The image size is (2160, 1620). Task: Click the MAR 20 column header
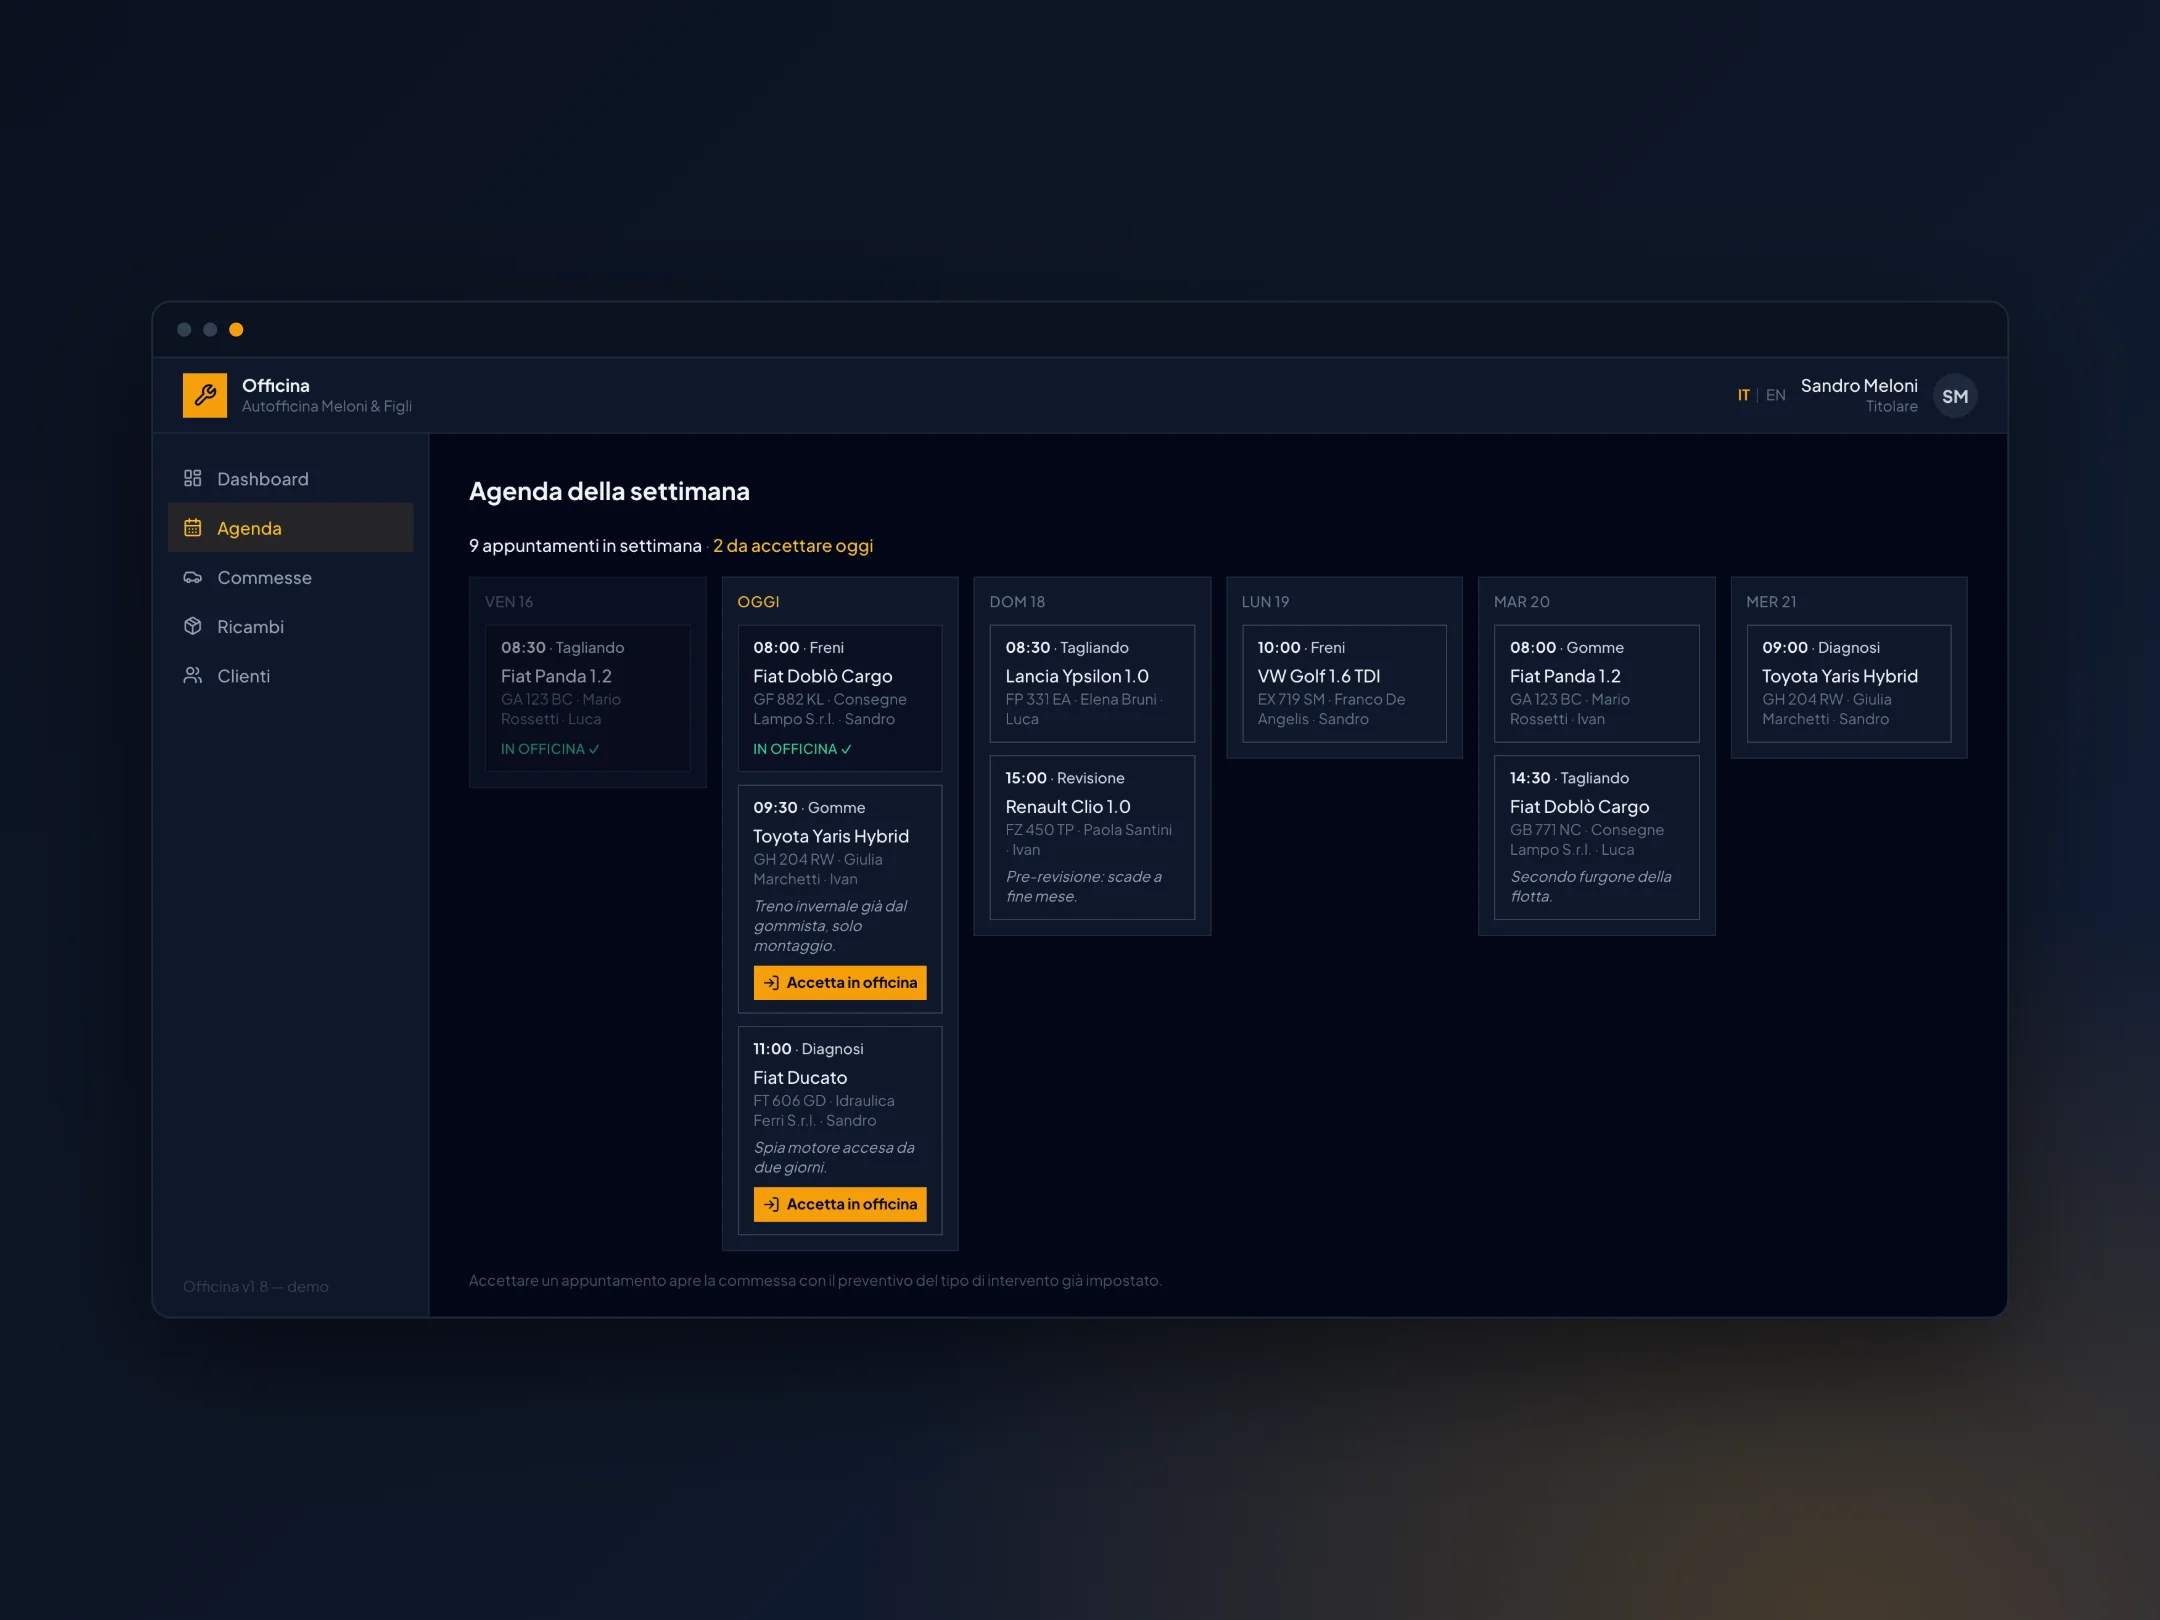click(1521, 601)
